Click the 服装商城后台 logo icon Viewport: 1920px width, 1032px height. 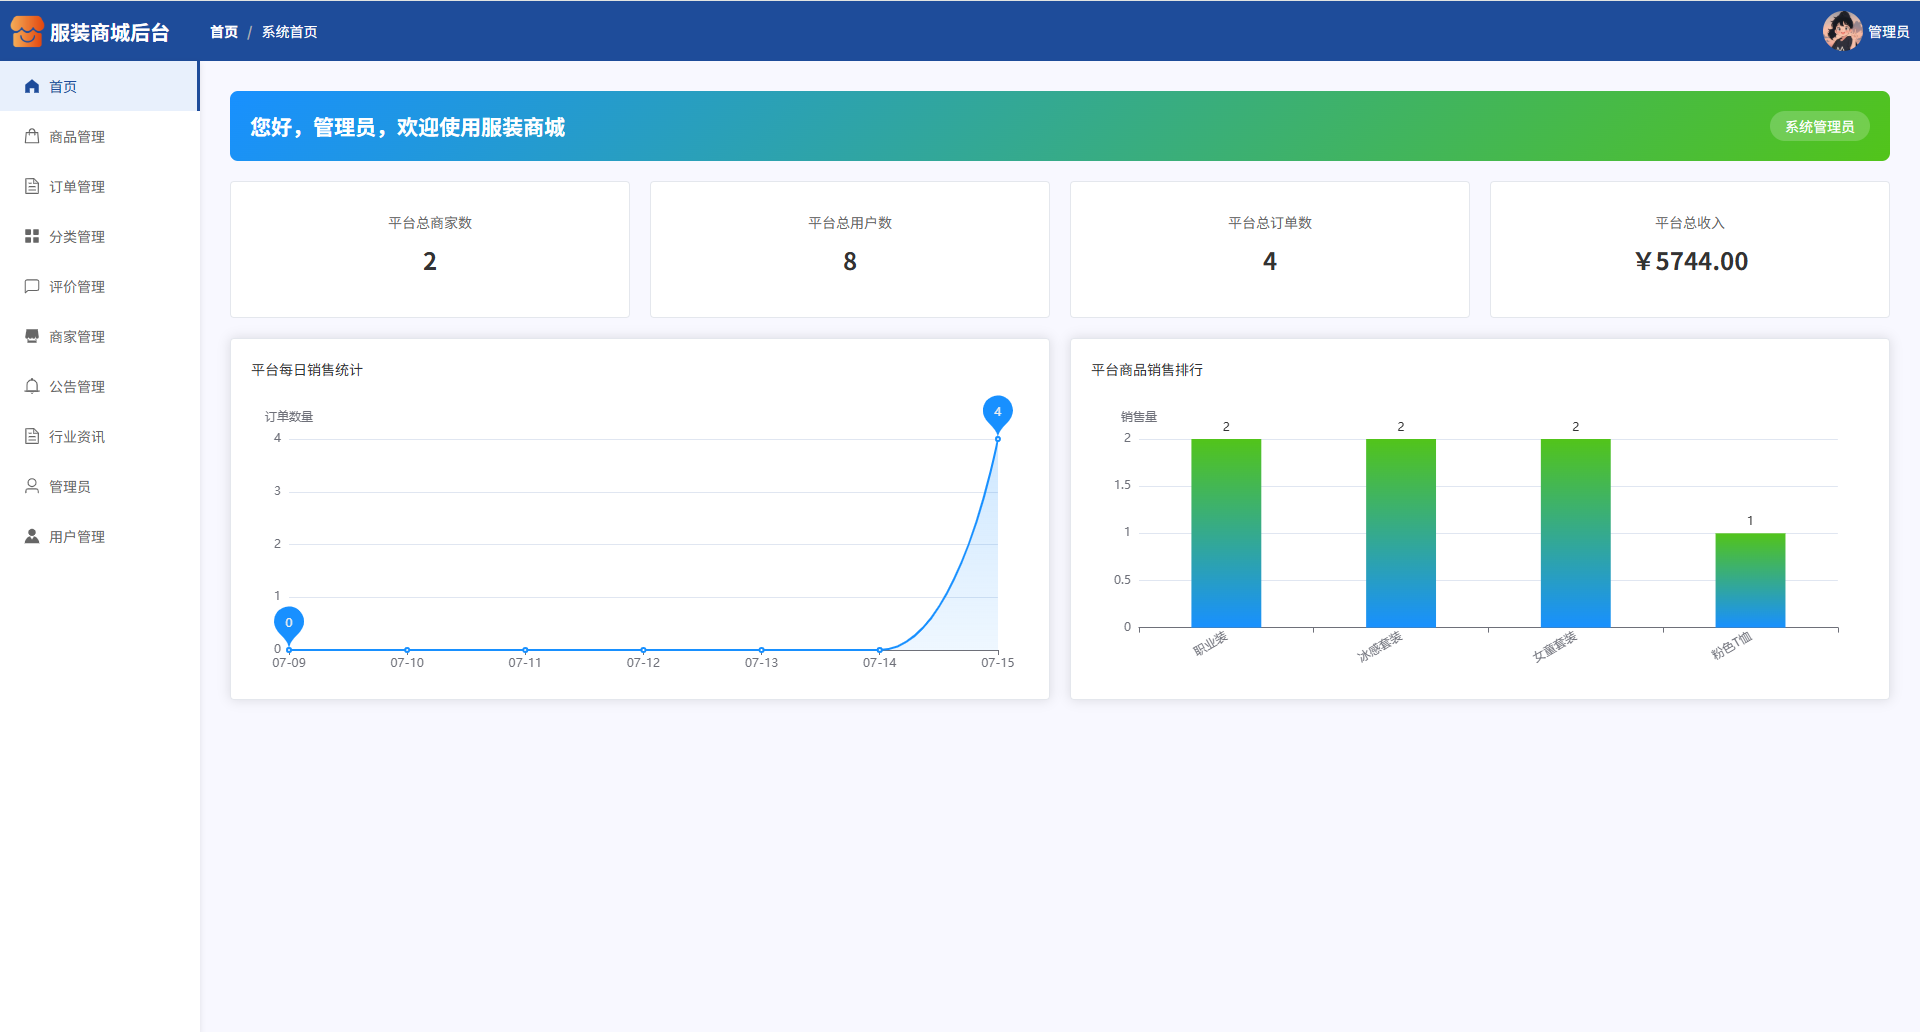pos(27,32)
